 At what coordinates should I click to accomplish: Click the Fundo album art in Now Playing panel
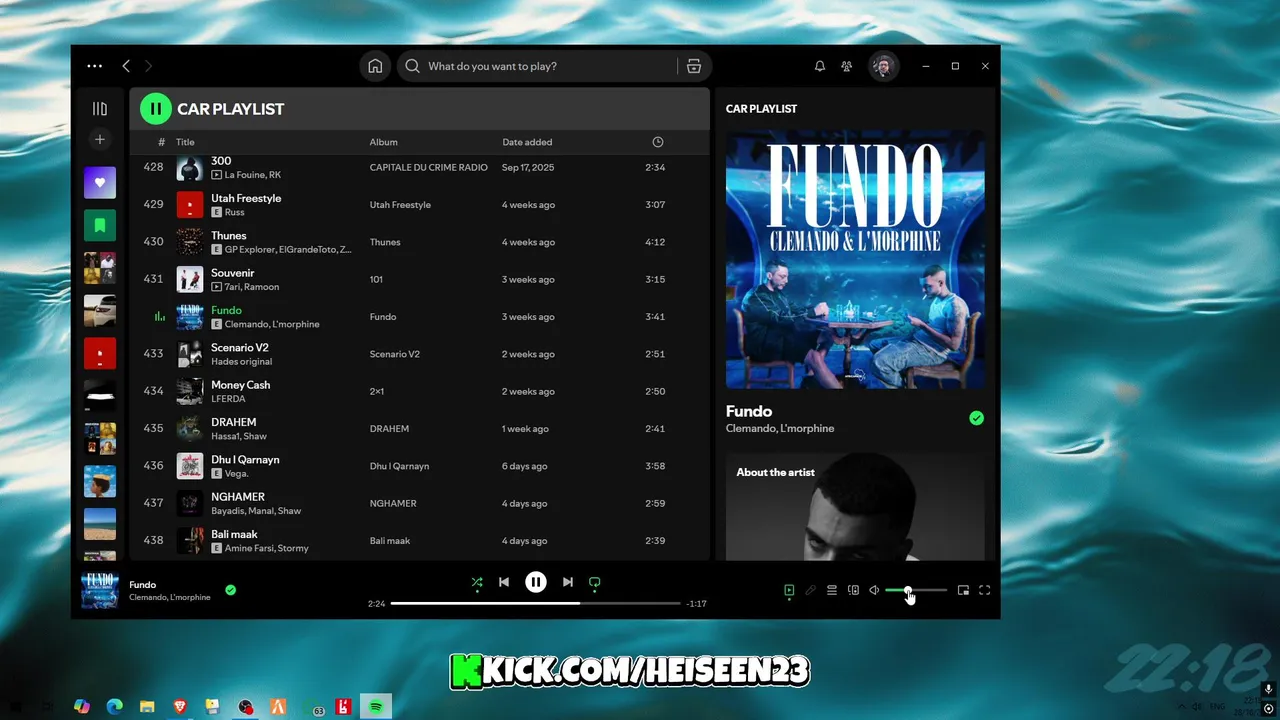pyautogui.click(x=855, y=260)
